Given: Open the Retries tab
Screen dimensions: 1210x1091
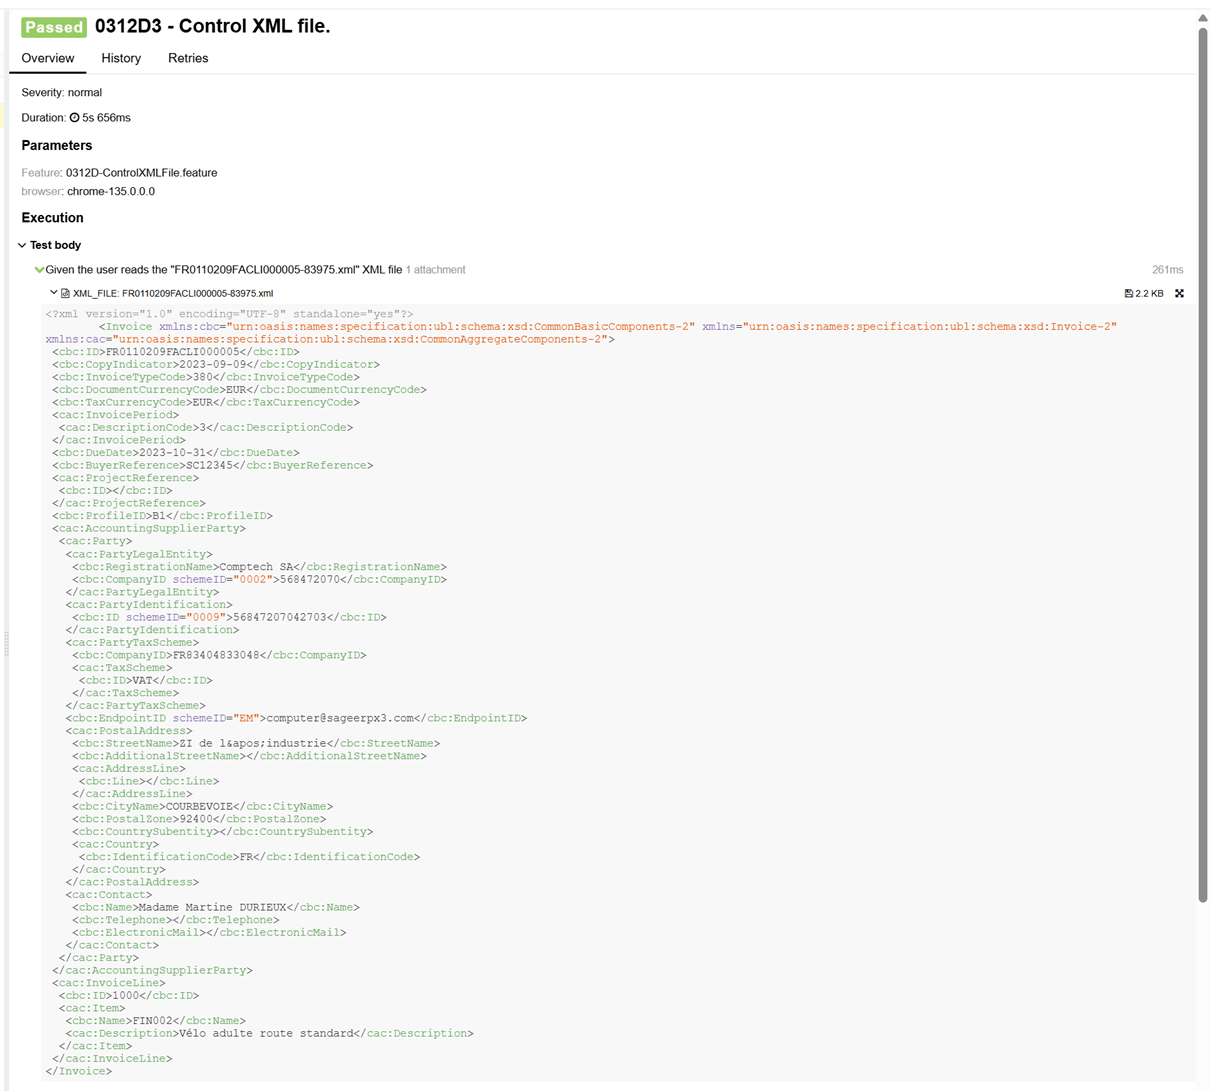Looking at the screenshot, I should tap(188, 58).
